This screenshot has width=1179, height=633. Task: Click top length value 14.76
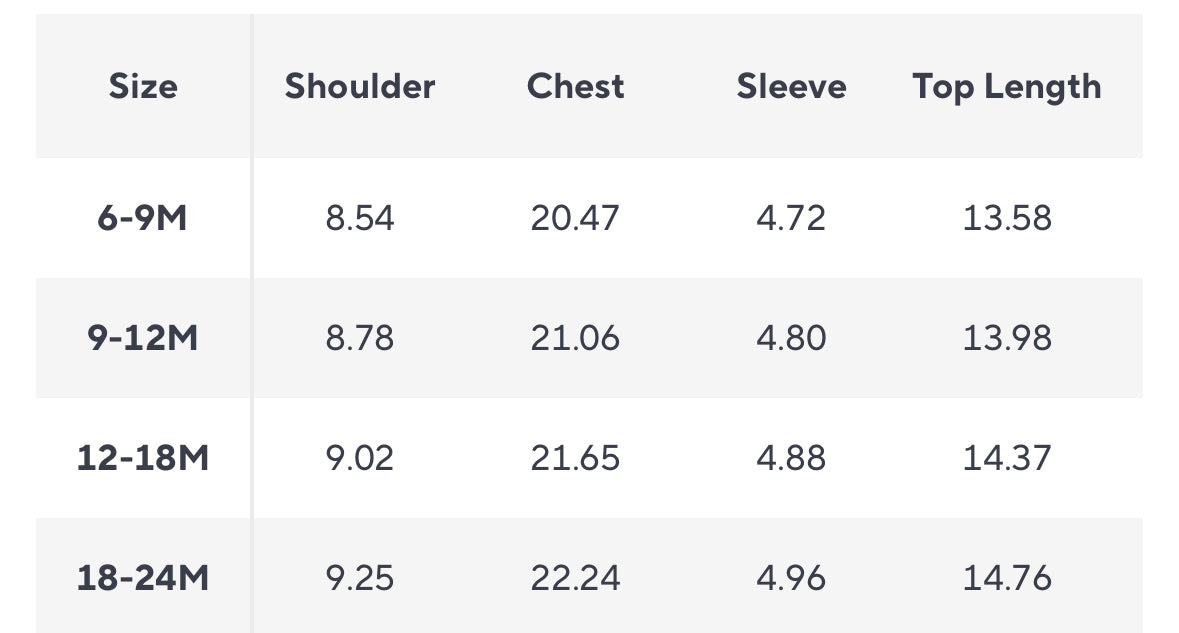(1007, 578)
